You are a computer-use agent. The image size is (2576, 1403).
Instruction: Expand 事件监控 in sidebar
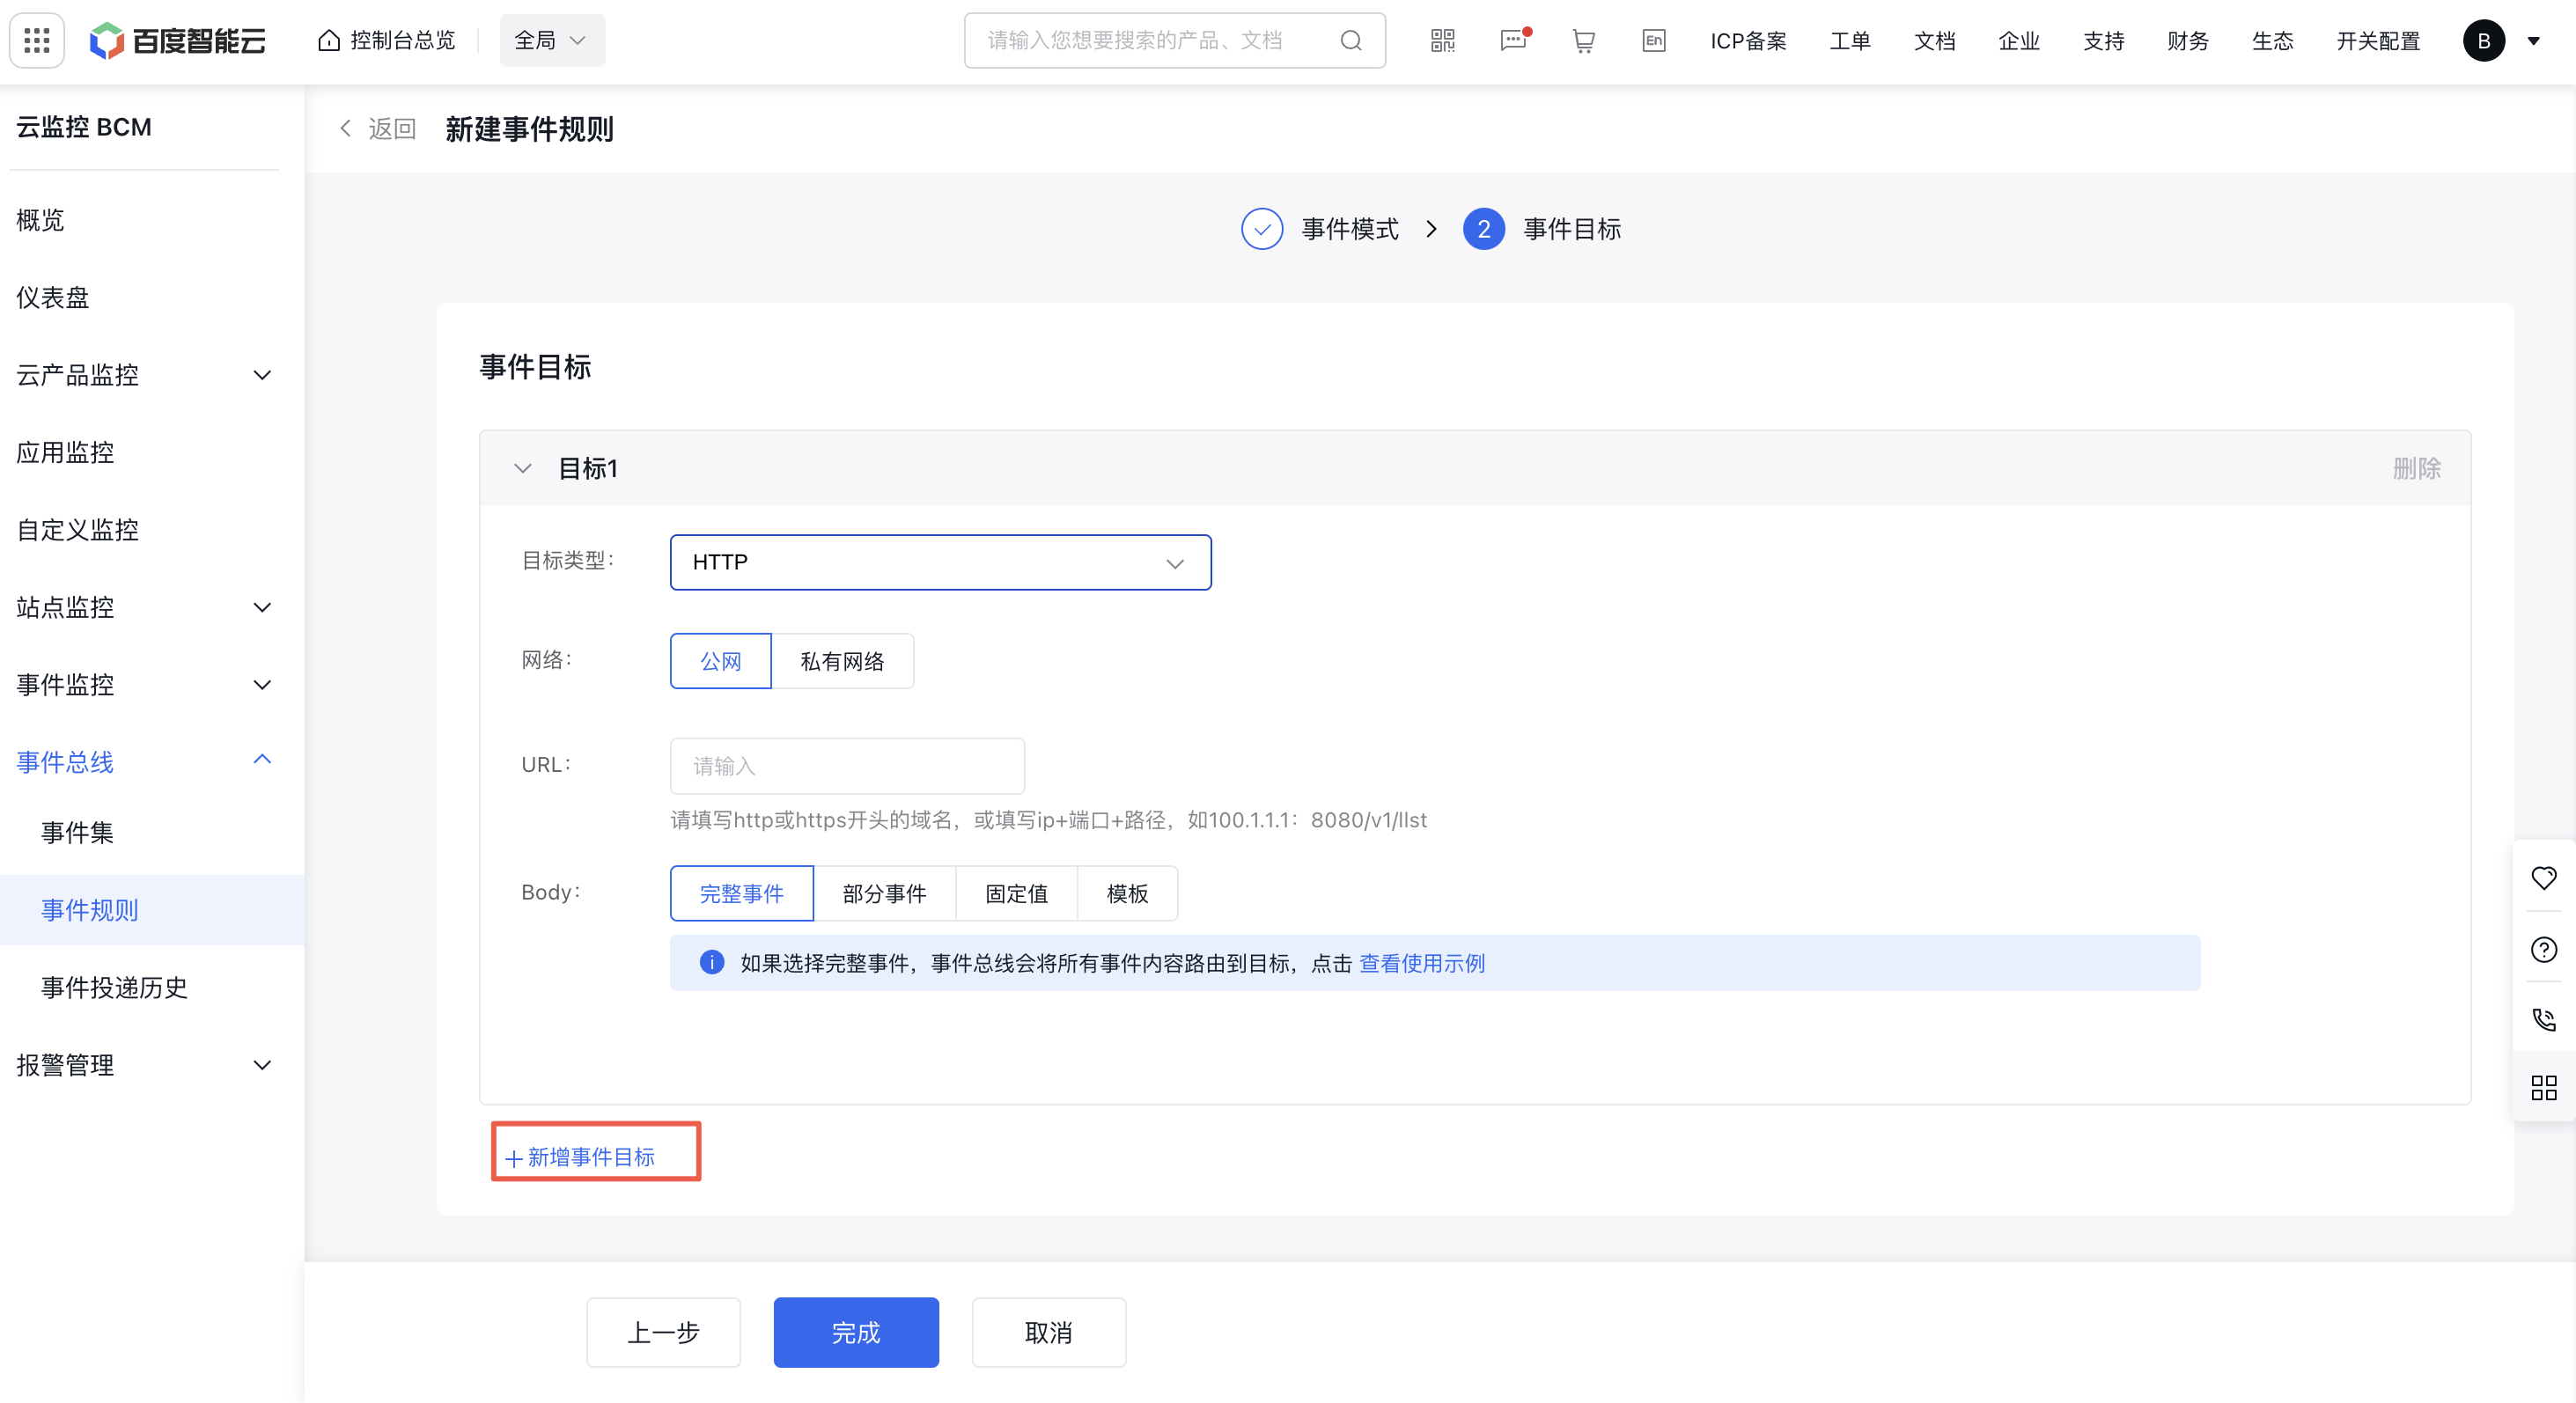pos(262,685)
